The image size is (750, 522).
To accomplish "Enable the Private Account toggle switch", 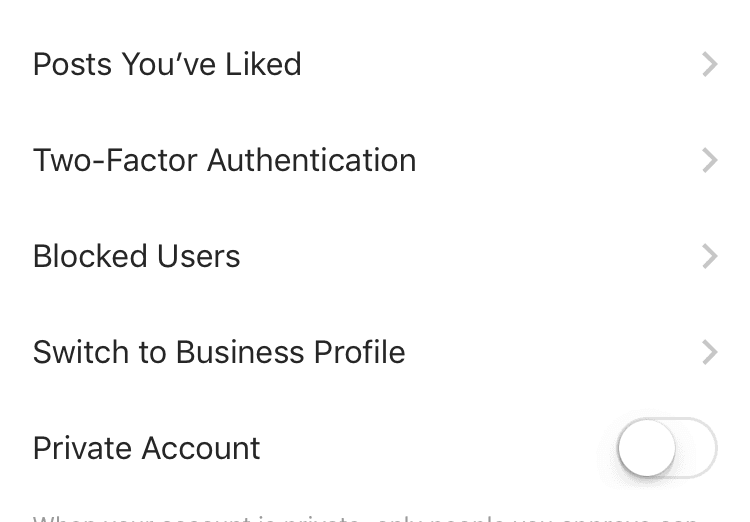I will (667, 448).
